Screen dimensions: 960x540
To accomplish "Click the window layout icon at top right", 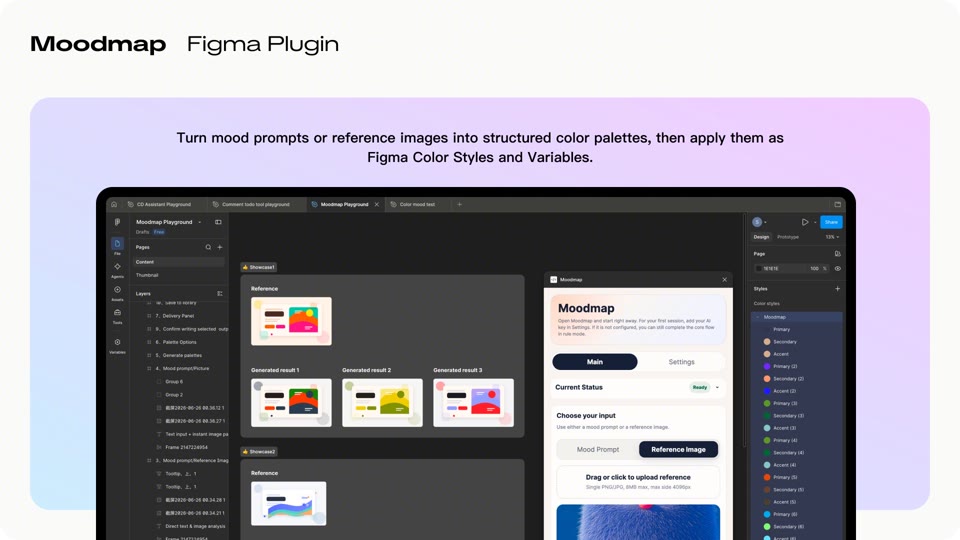I will pyautogui.click(x=838, y=204).
